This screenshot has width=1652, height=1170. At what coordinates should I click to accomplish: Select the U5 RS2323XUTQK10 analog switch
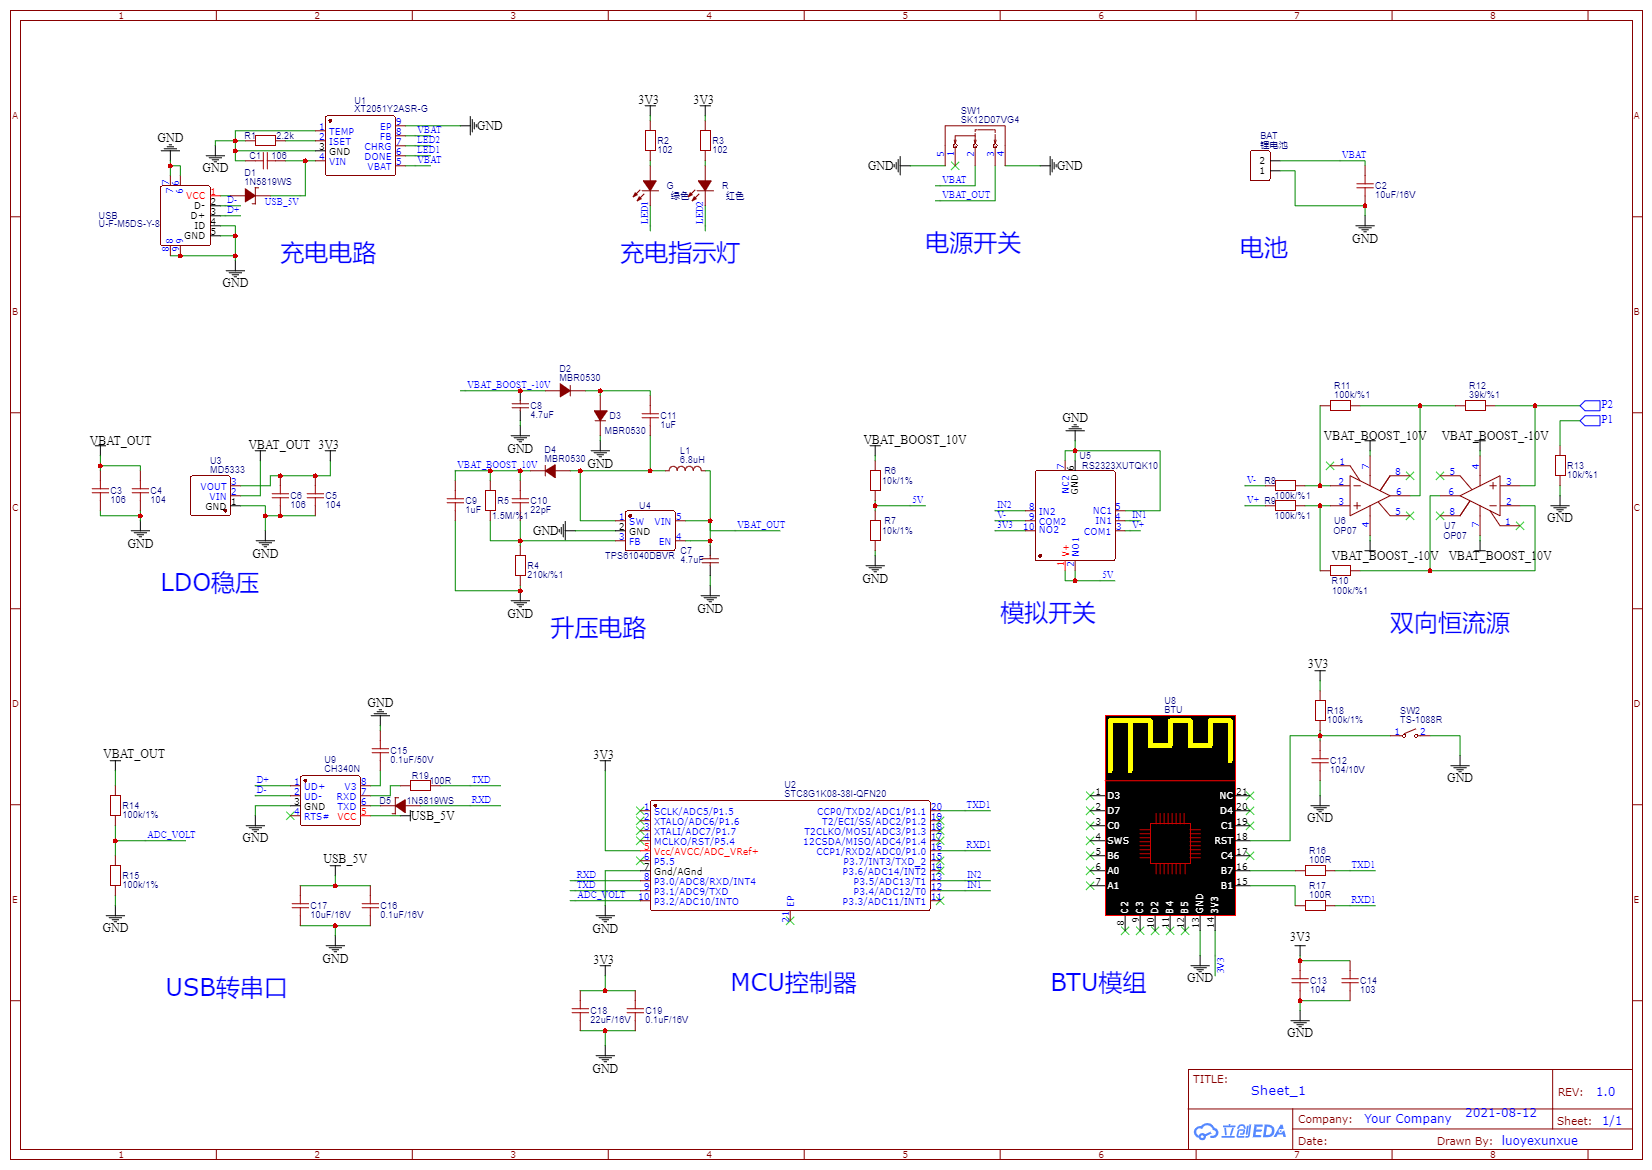tap(1075, 515)
